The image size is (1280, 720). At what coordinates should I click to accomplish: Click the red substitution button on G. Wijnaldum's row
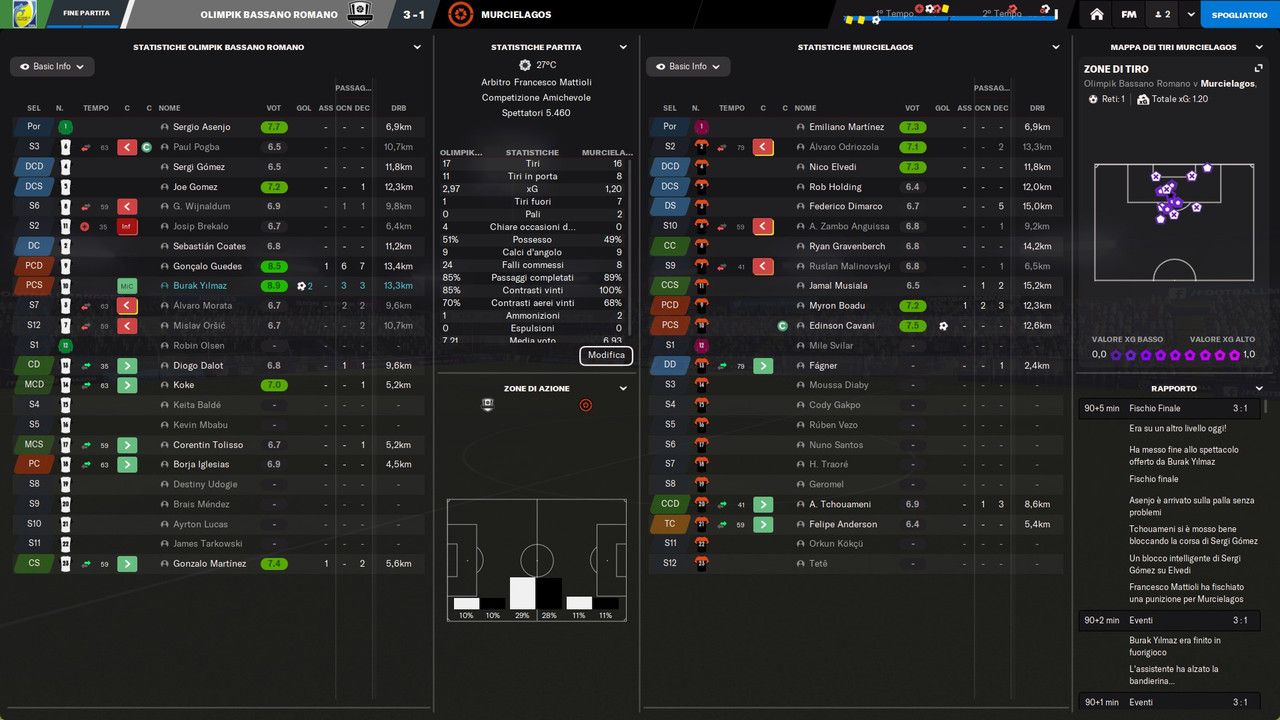(x=126, y=207)
